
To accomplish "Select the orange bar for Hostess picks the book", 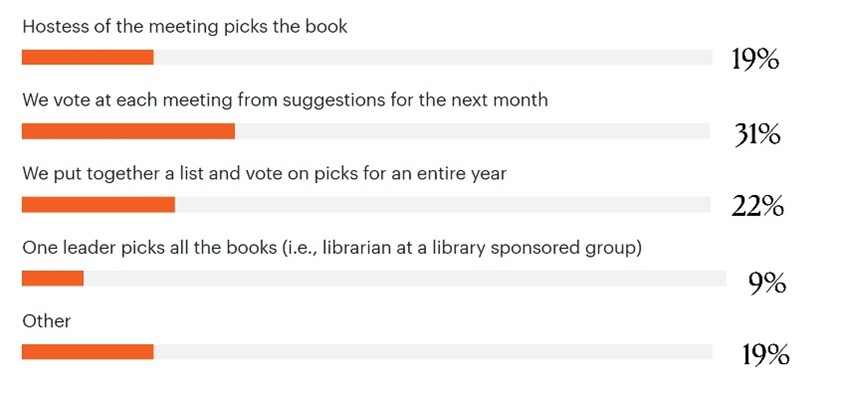I will coord(88,57).
